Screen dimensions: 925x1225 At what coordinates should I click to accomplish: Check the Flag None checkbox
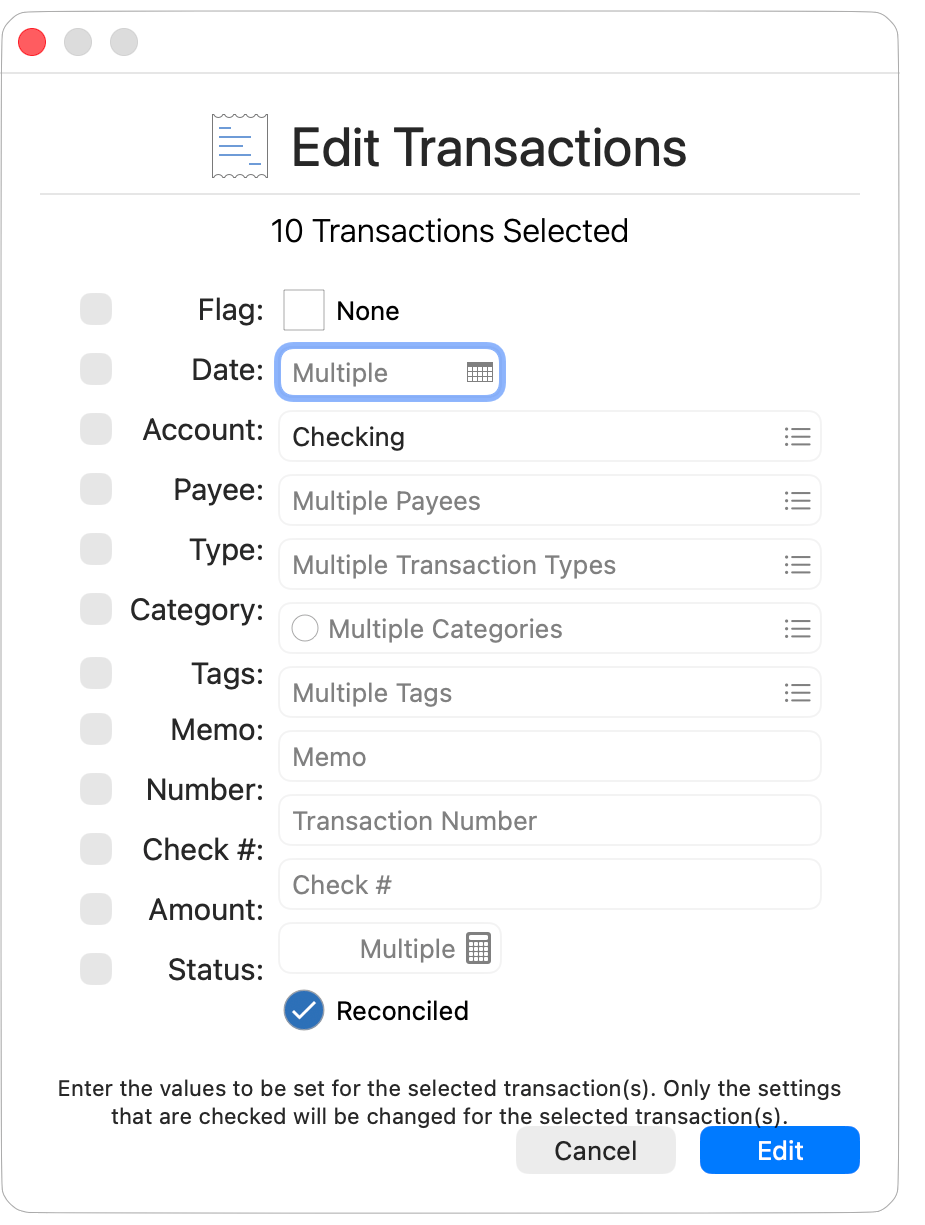pos(303,310)
